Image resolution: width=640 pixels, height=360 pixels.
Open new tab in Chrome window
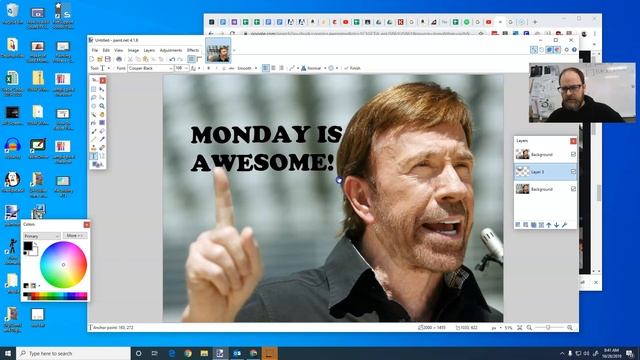tap(535, 22)
